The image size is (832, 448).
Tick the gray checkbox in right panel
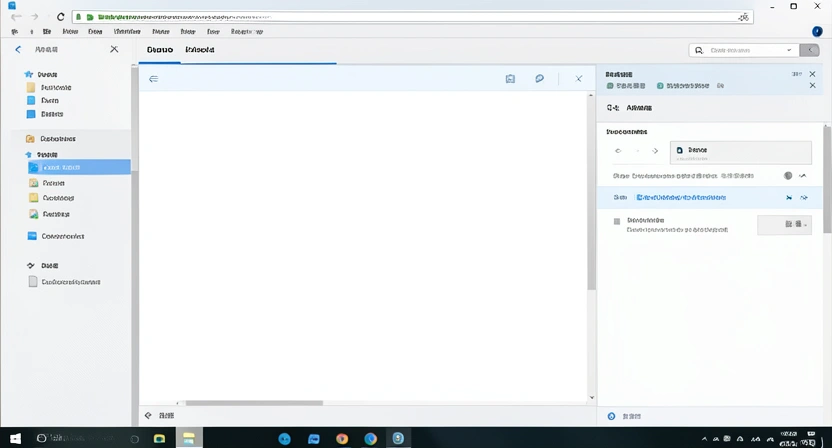point(617,221)
